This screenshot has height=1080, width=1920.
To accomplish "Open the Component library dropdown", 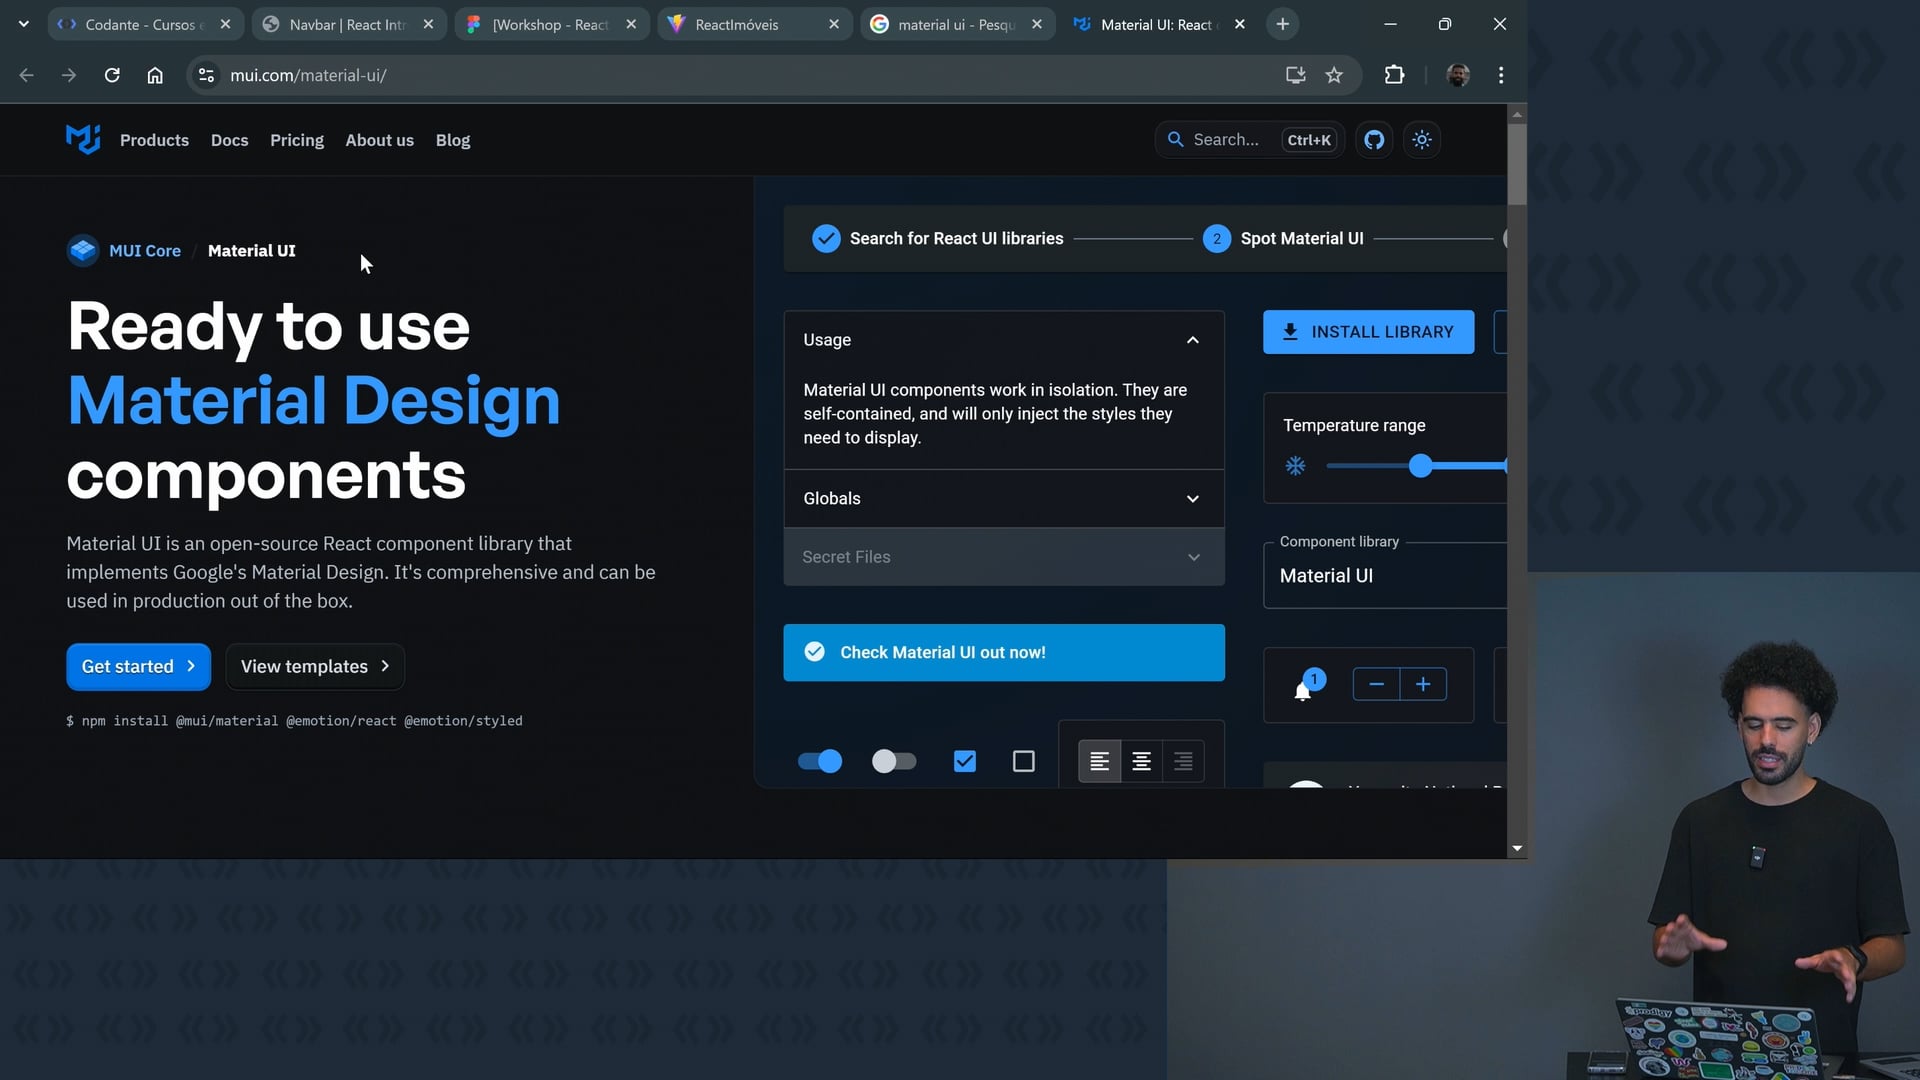I will click(x=1385, y=576).
